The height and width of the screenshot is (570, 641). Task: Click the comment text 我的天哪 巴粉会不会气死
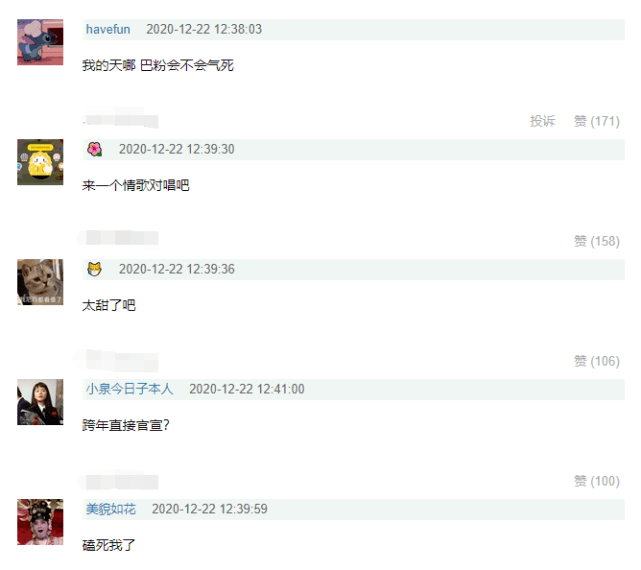click(x=158, y=65)
